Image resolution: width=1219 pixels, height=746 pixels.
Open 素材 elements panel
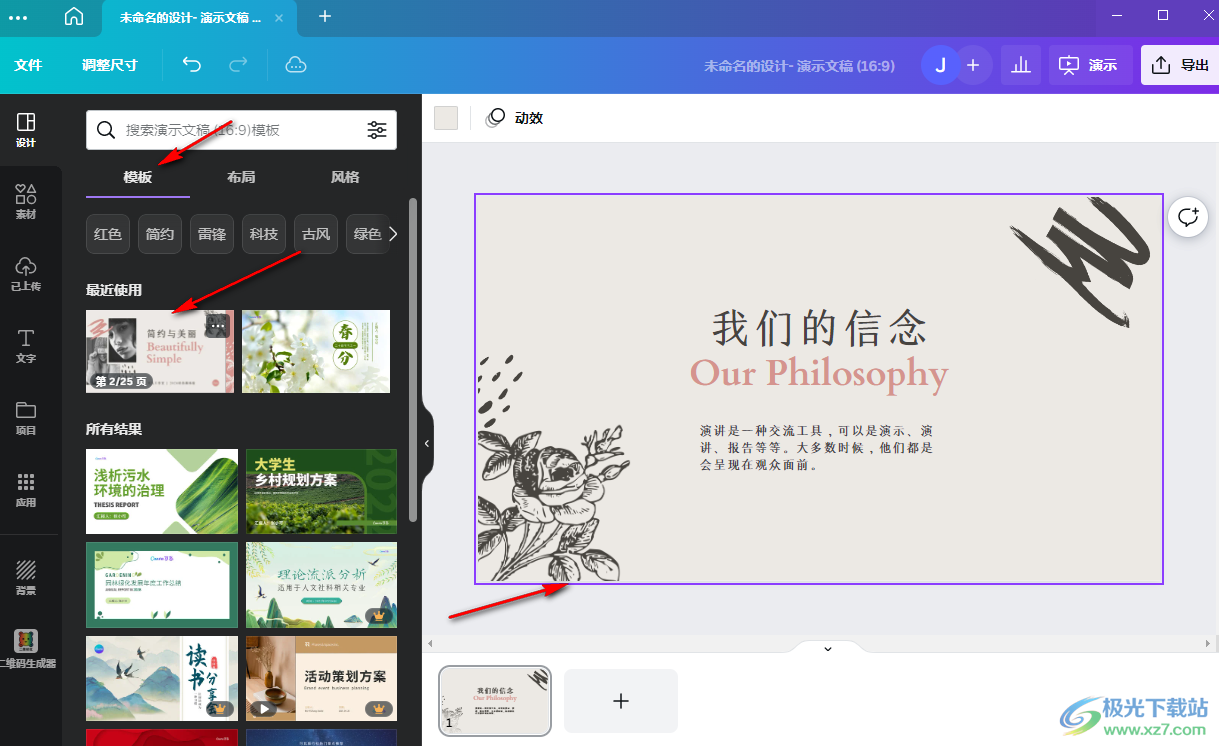click(x=26, y=202)
